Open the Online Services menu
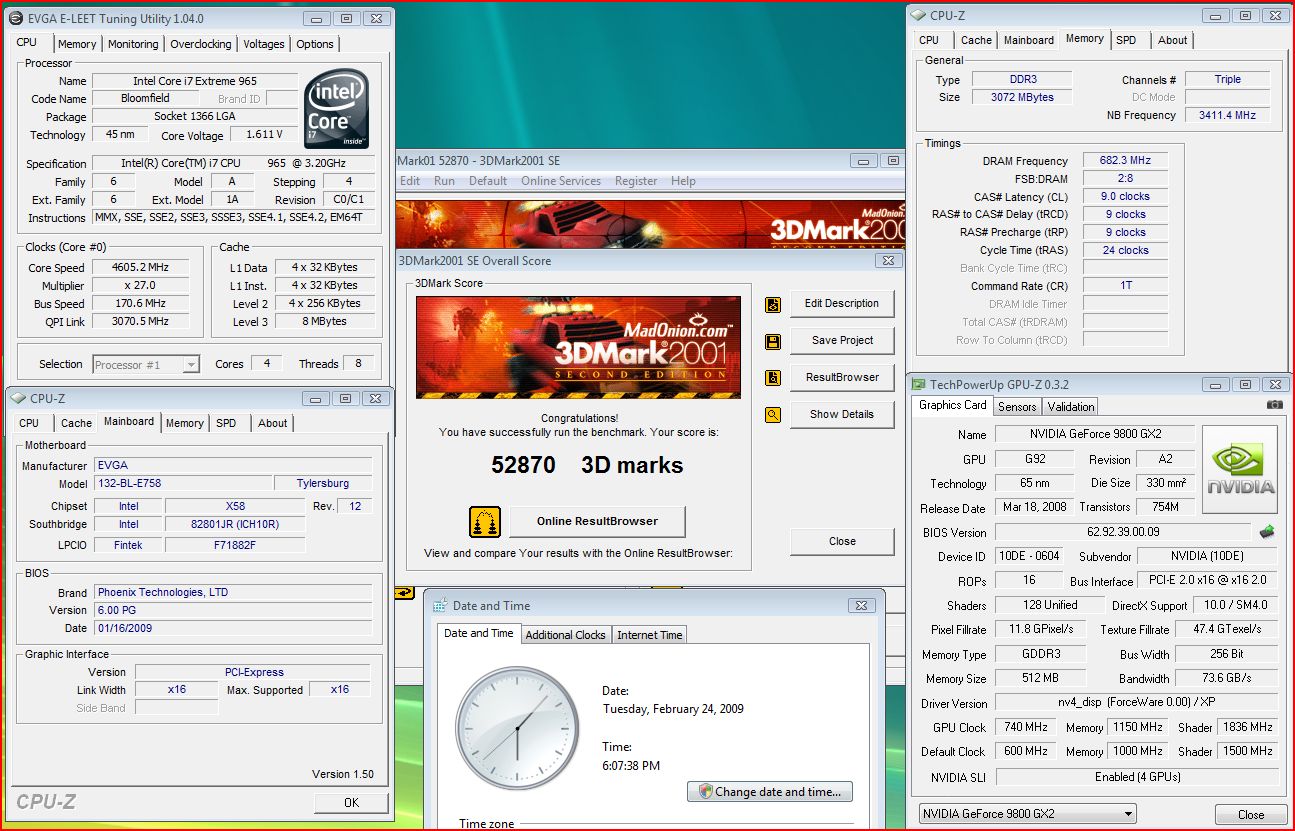The height and width of the screenshot is (831, 1295). click(x=561, y=181)
